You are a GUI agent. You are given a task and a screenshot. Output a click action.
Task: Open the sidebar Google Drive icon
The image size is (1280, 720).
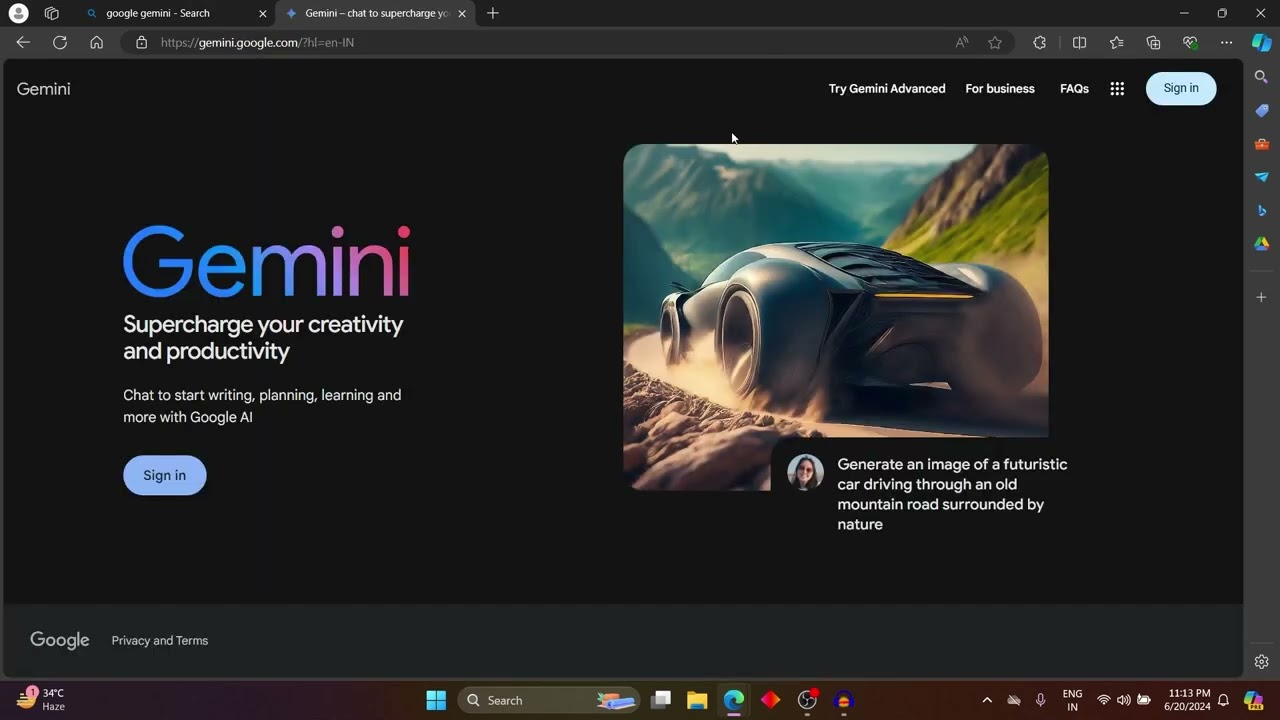coord(1262,244)
